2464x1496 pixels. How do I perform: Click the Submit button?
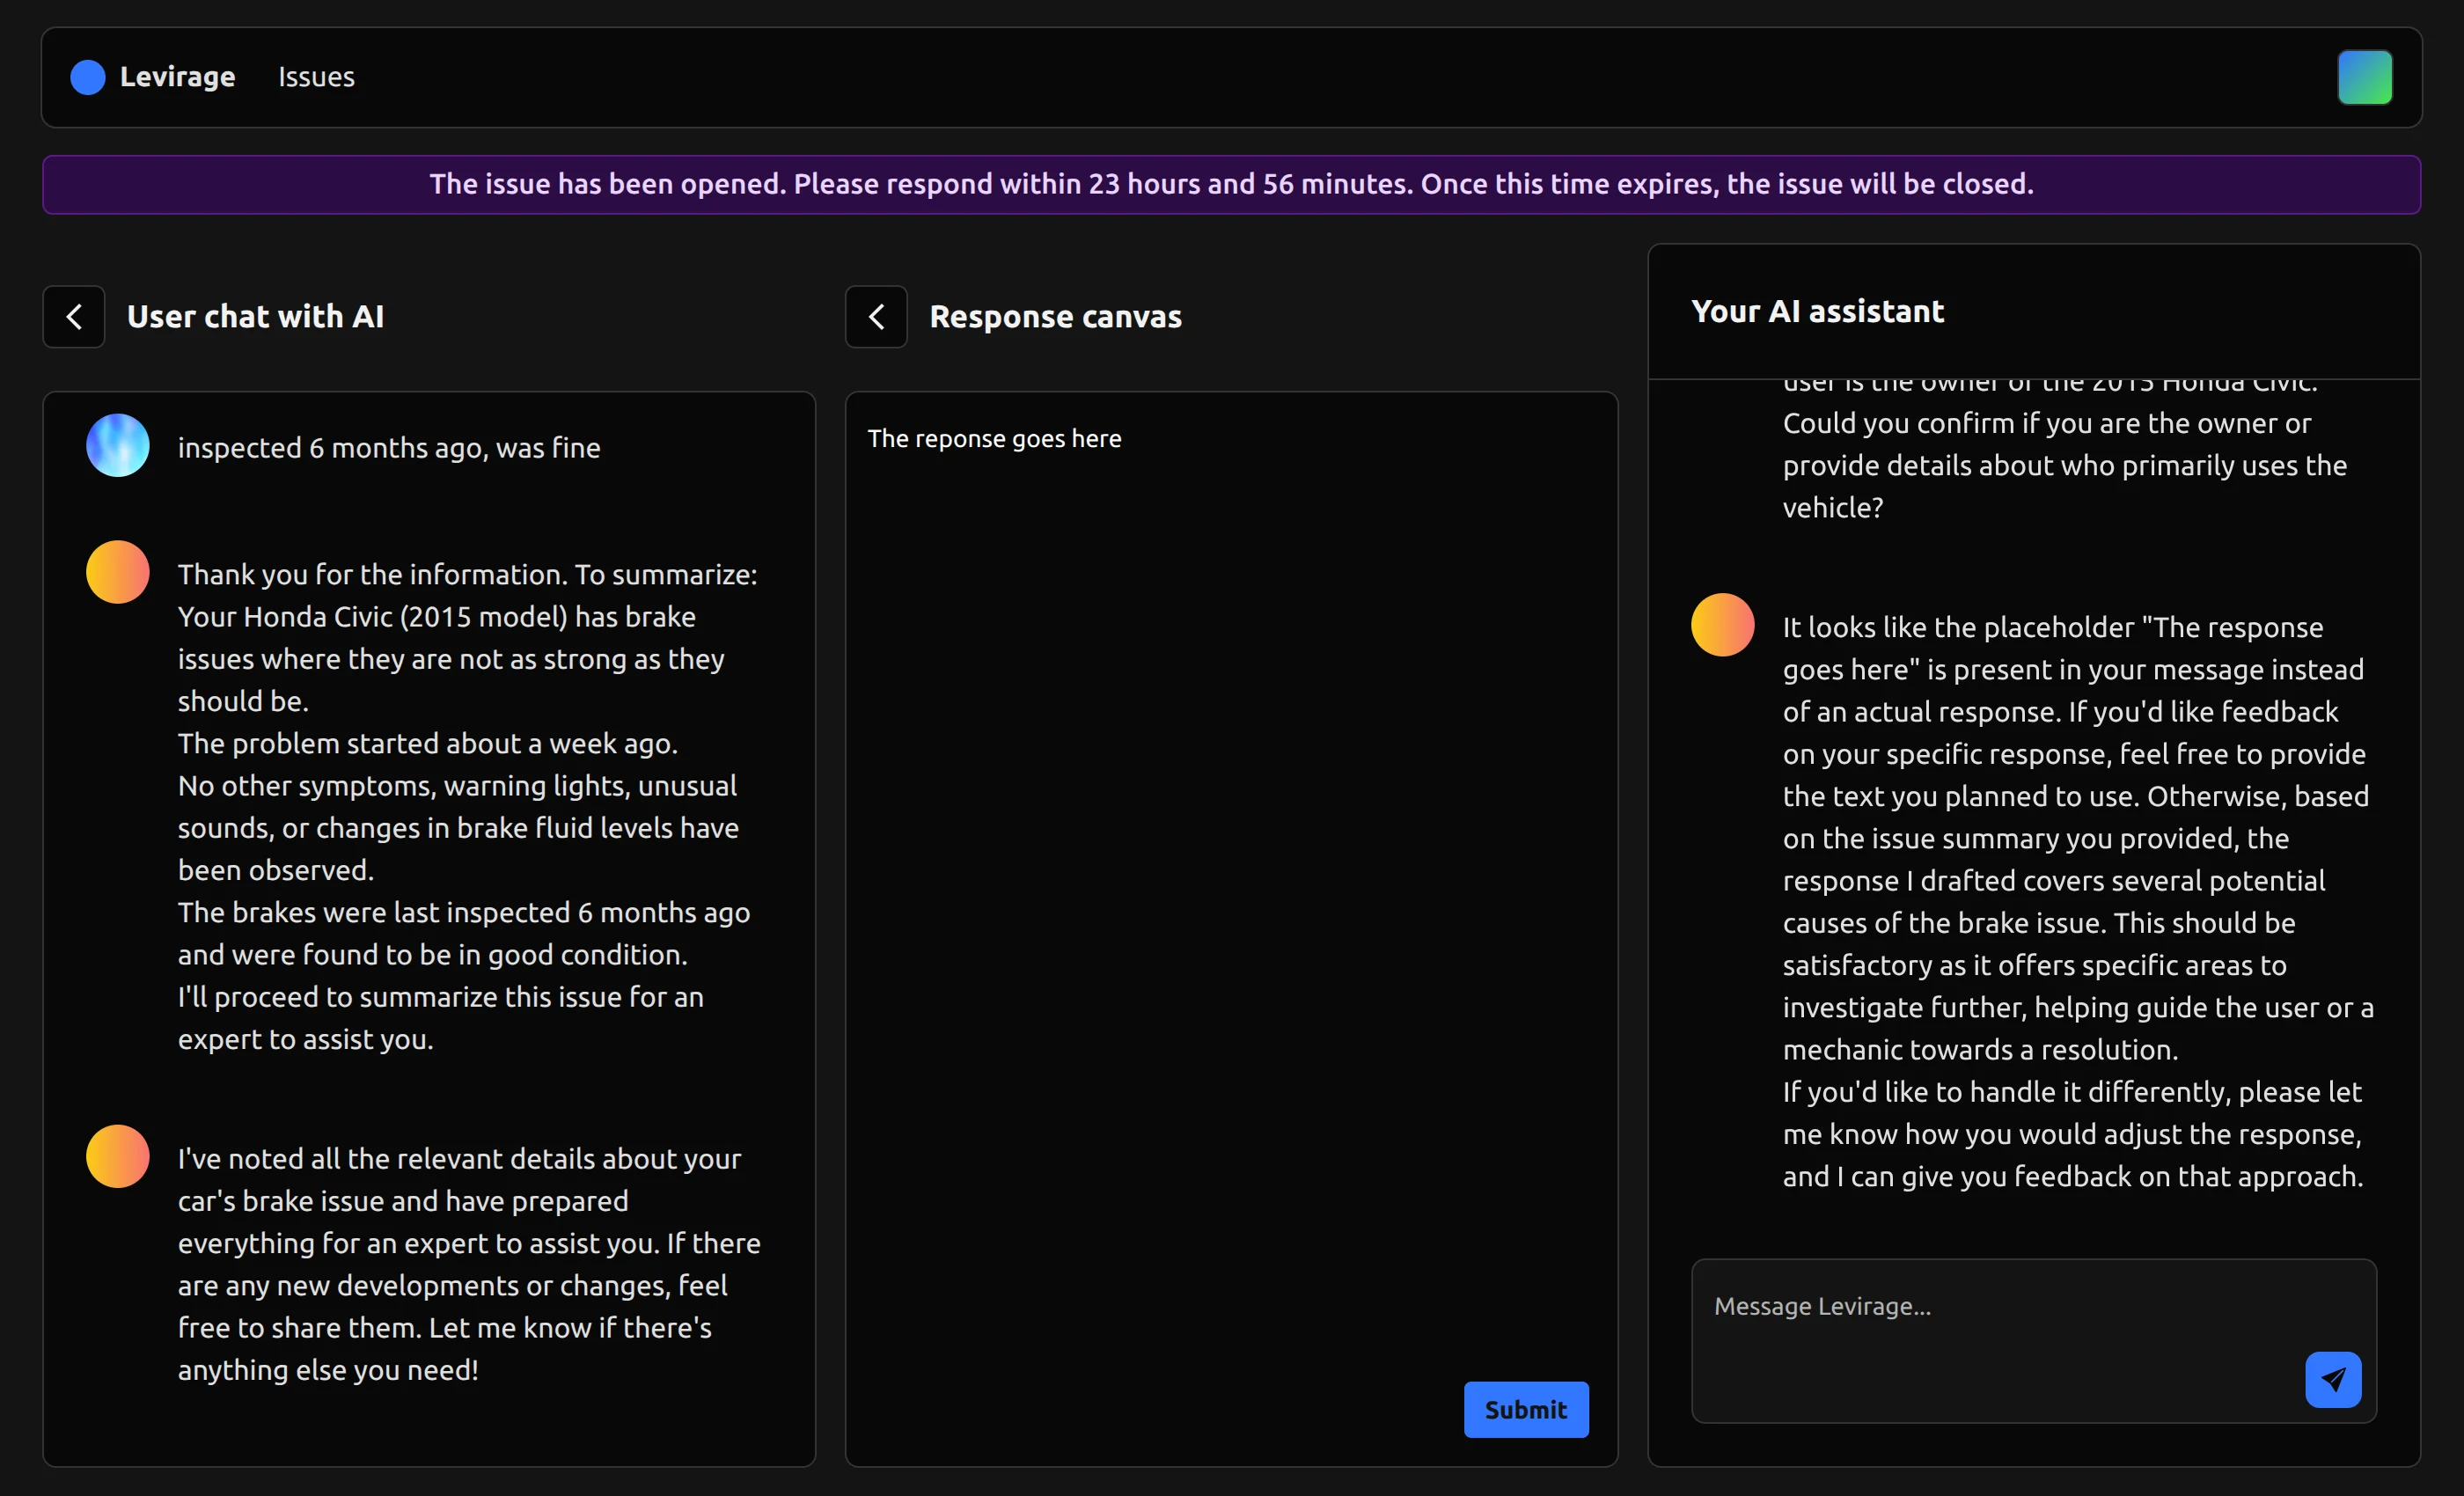coord(1525,1409)
